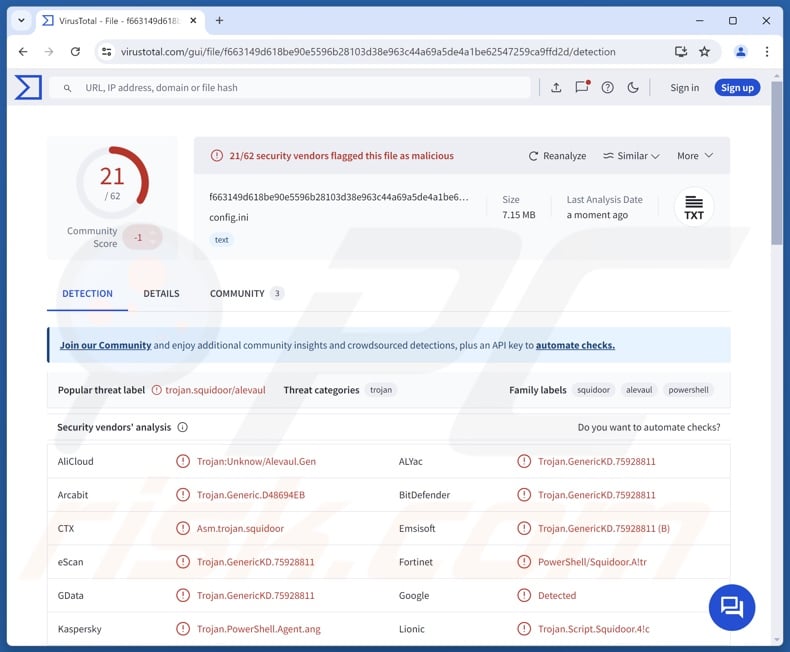Click the Security vendors' analysis info icon
Image resolution: width=790 pixels, height=652 pixels.
(182, 427)
